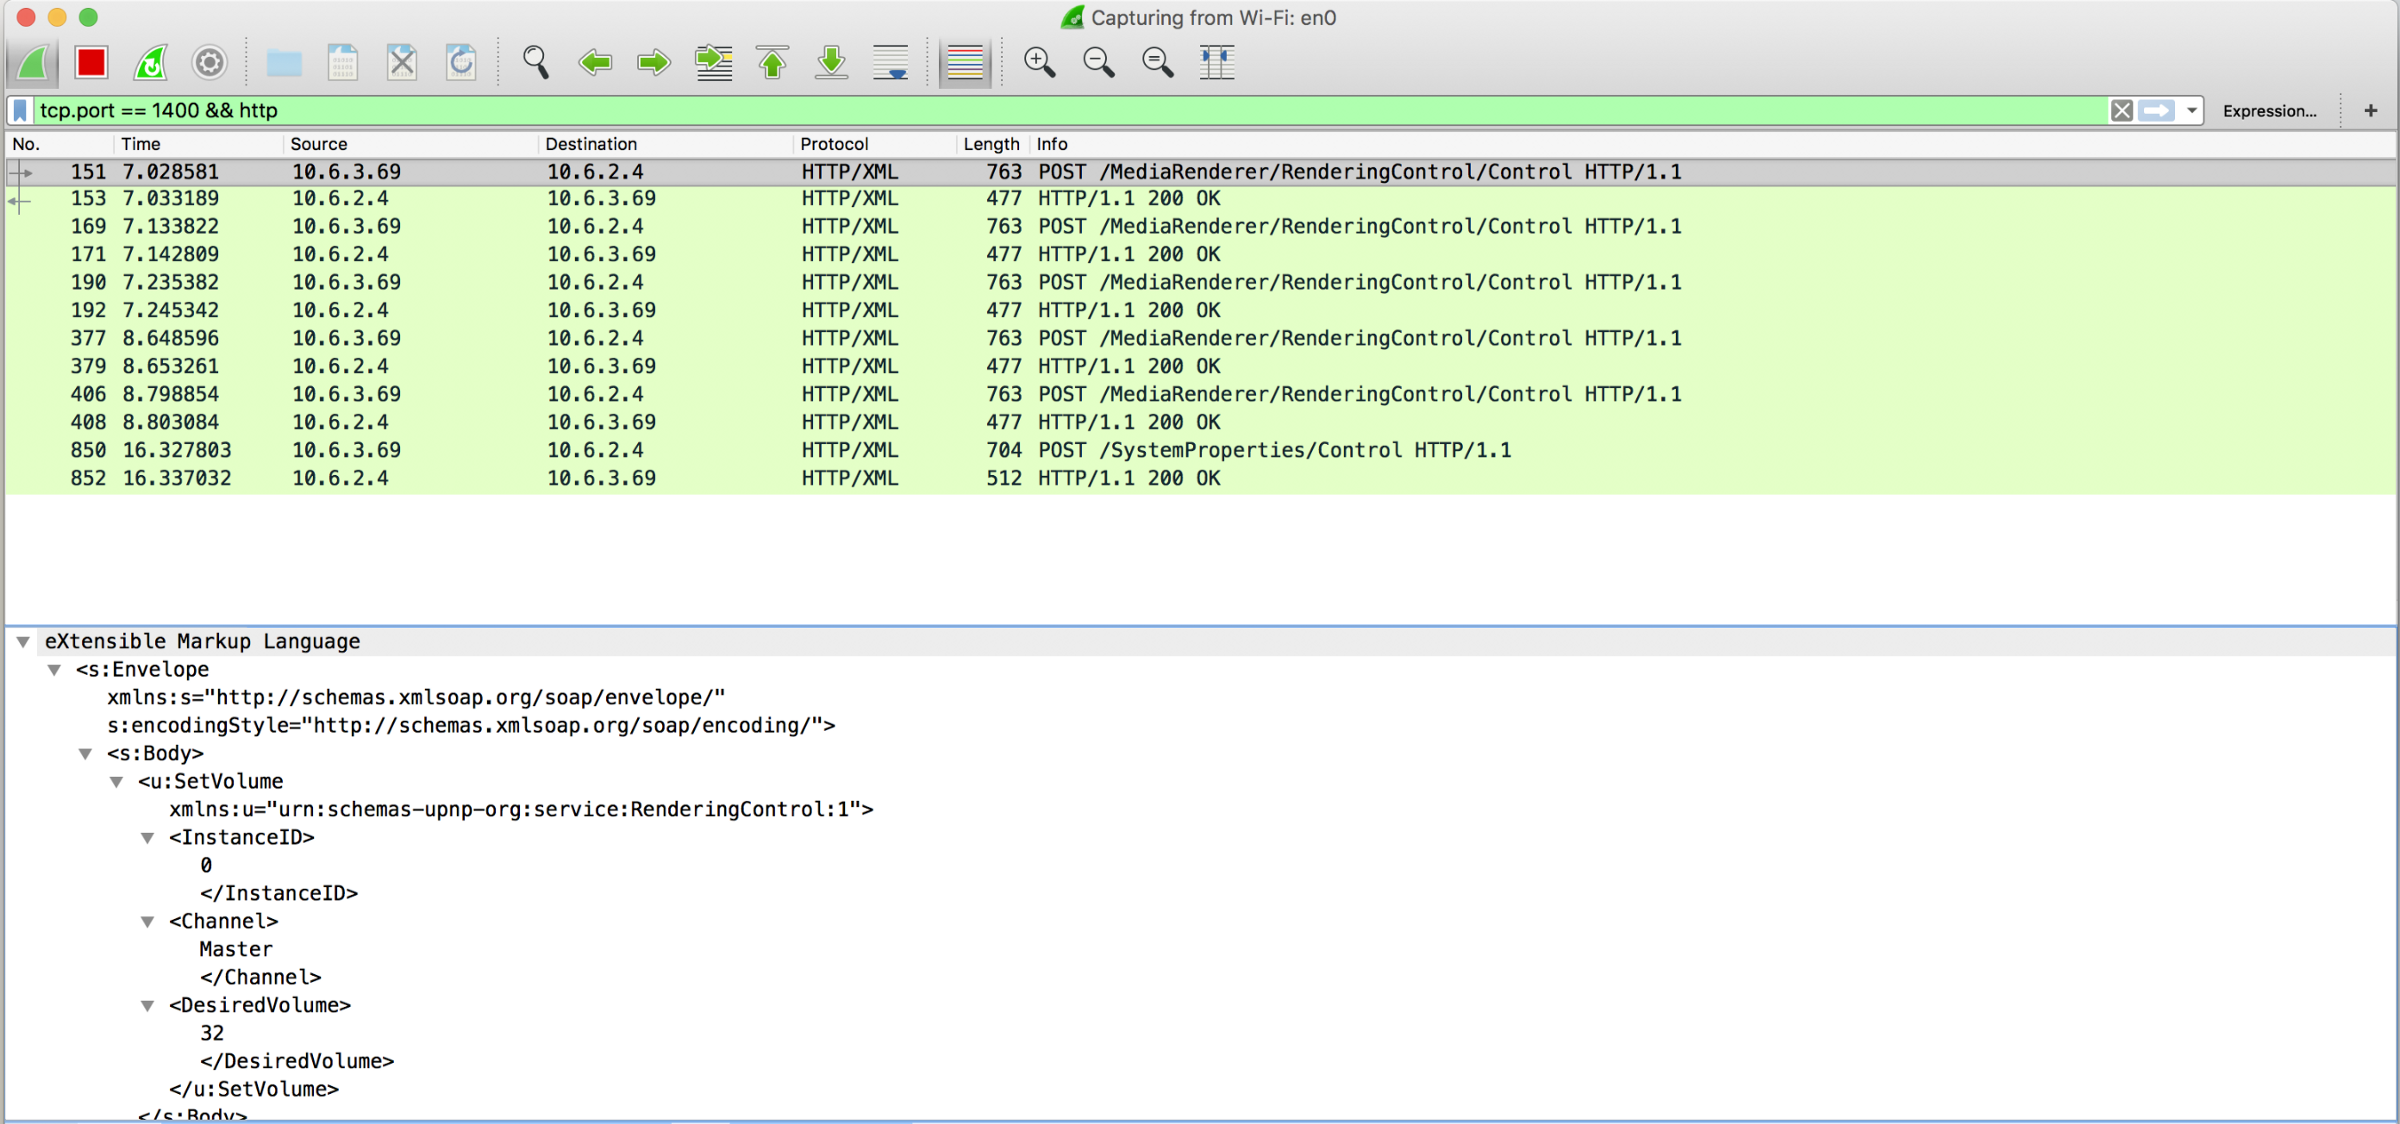Click the Expression... button
Image resolution: width=2400 pixels, height=1124 pixels.
tap(2269, 111)
